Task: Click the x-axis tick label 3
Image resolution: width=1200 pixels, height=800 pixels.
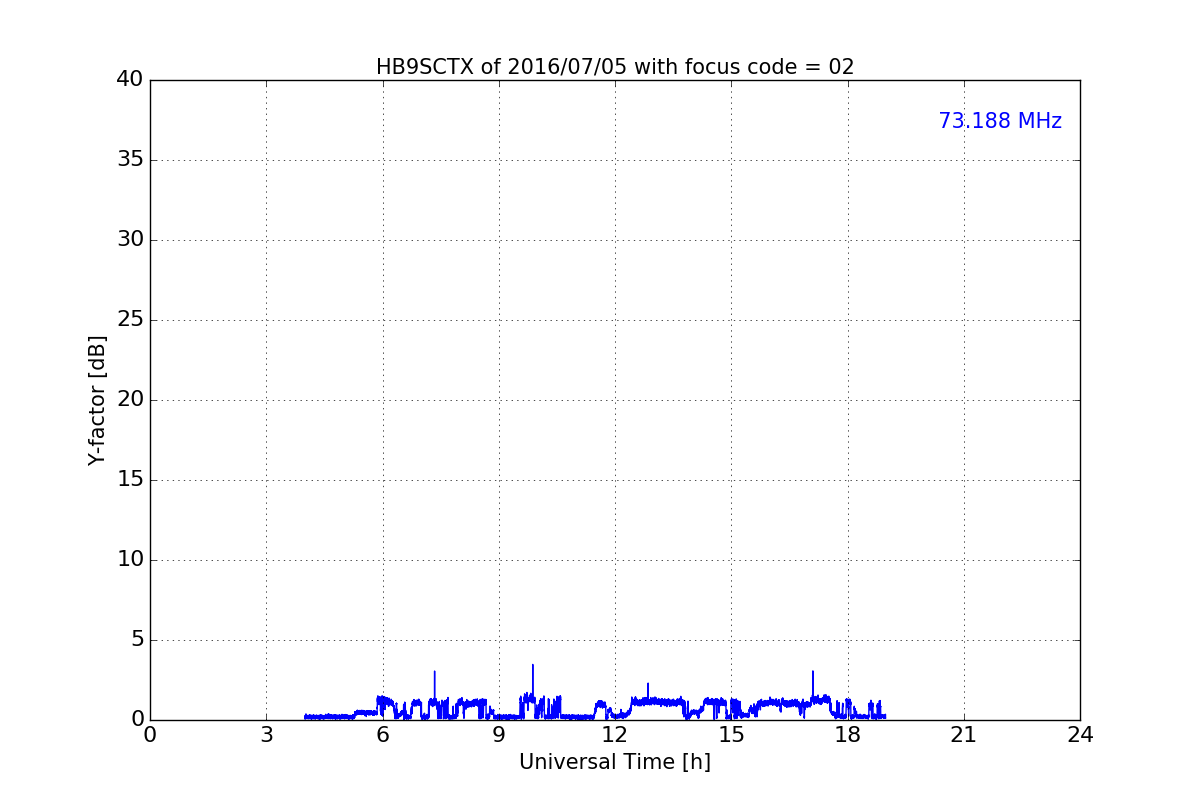Action: point(266,735)
